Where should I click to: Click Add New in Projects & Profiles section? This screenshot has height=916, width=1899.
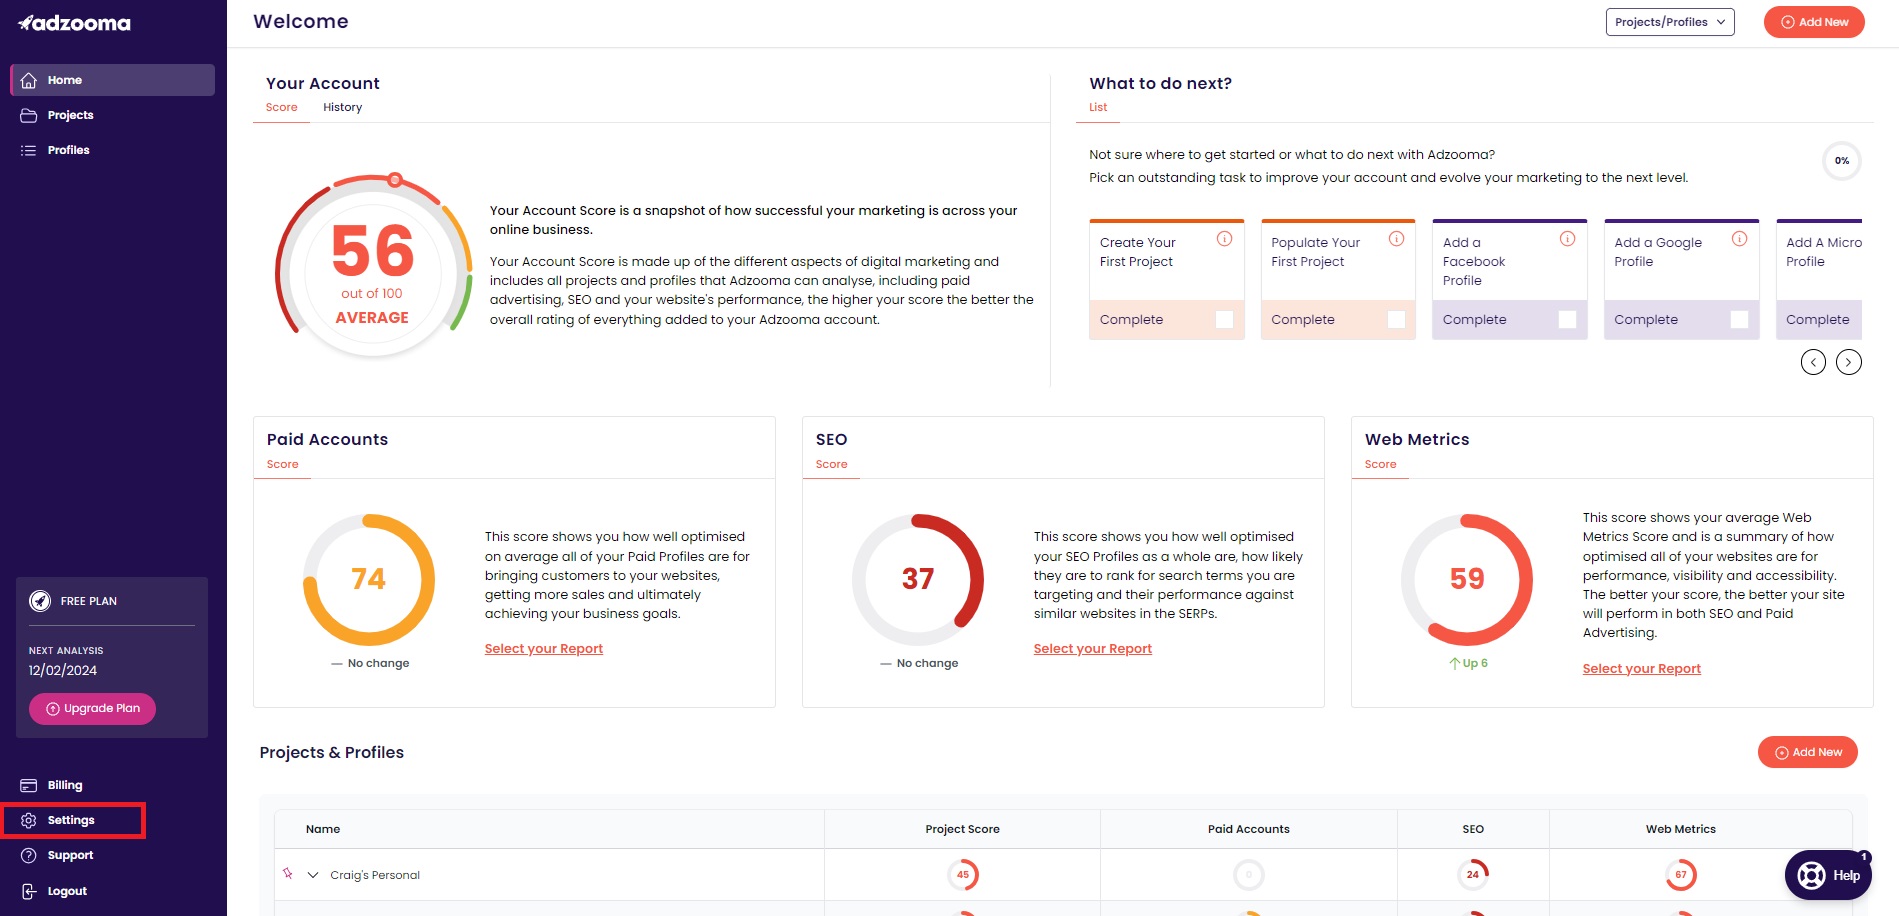[1808, 752]
